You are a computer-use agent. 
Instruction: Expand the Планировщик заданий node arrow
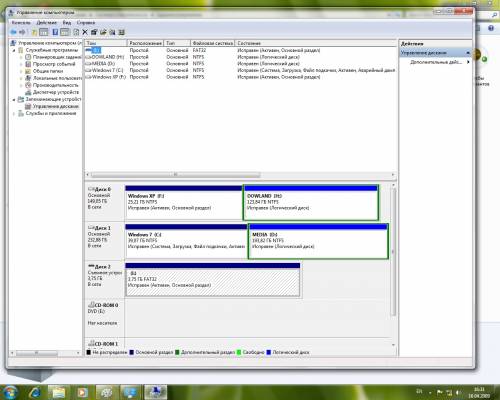click(x=21, y=57)
